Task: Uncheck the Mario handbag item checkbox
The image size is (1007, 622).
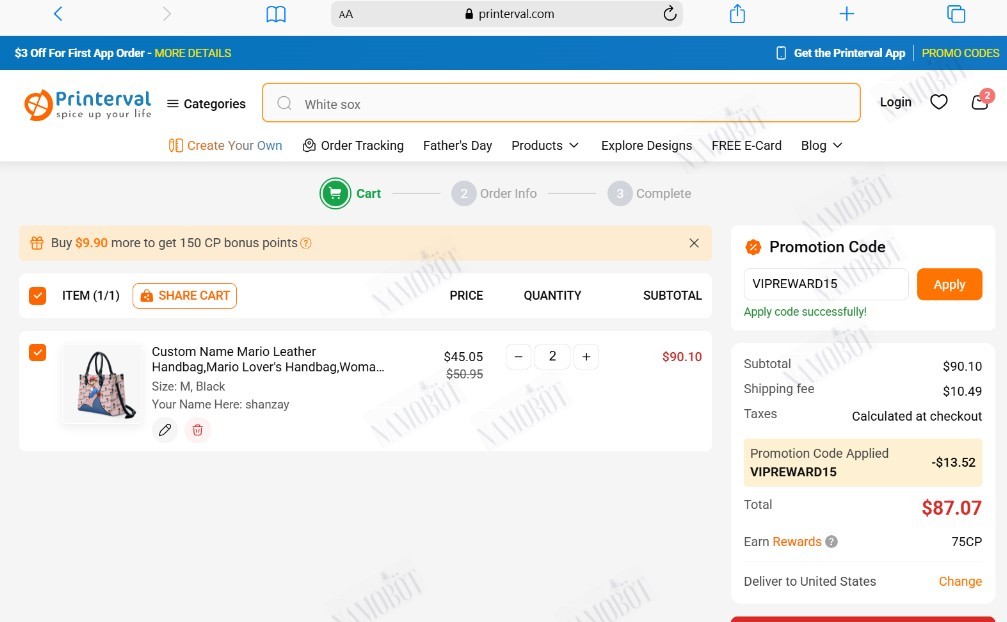Action: pos(37,352)
